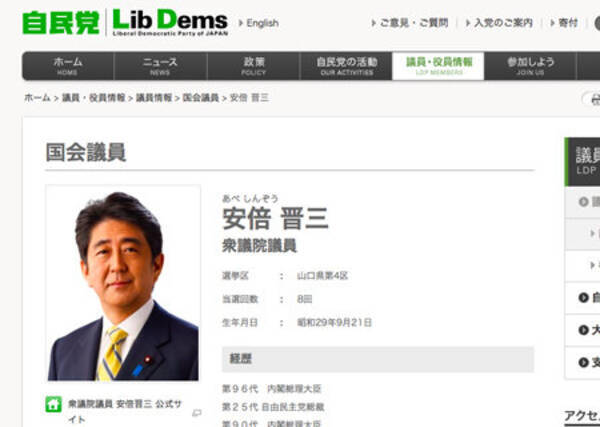Click the 安倍晋三 profile photo
The image size is (600, 427).
click(123, 283)
